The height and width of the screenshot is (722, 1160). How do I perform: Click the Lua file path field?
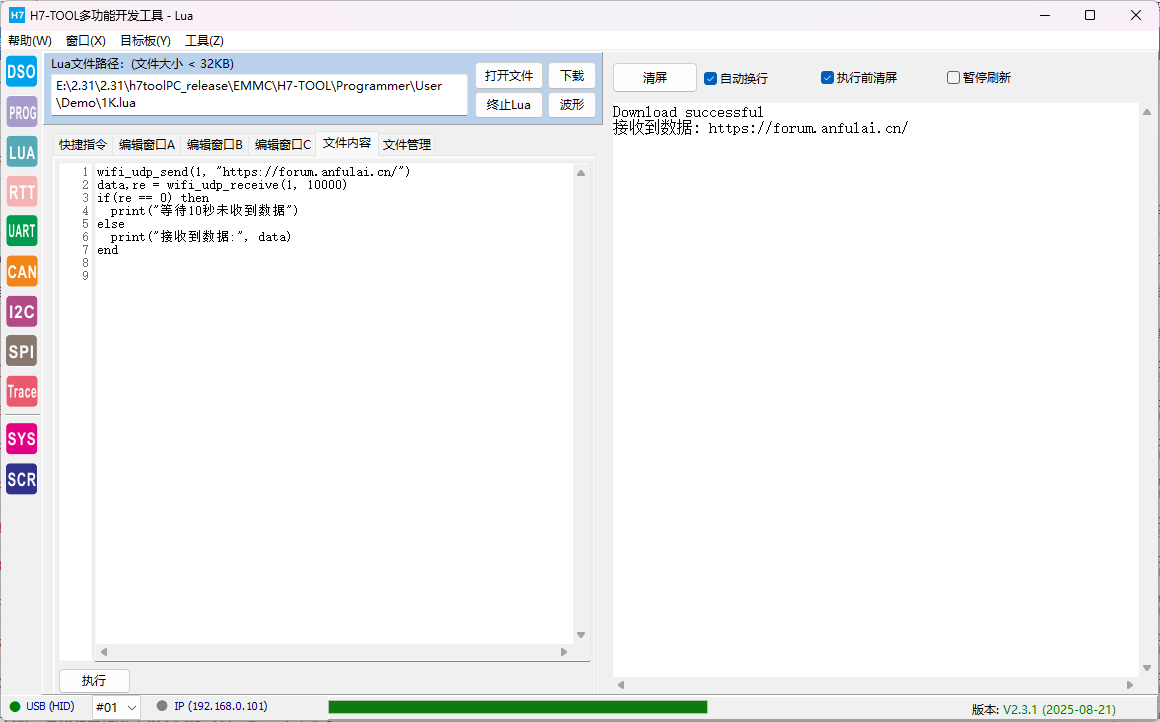259,94
